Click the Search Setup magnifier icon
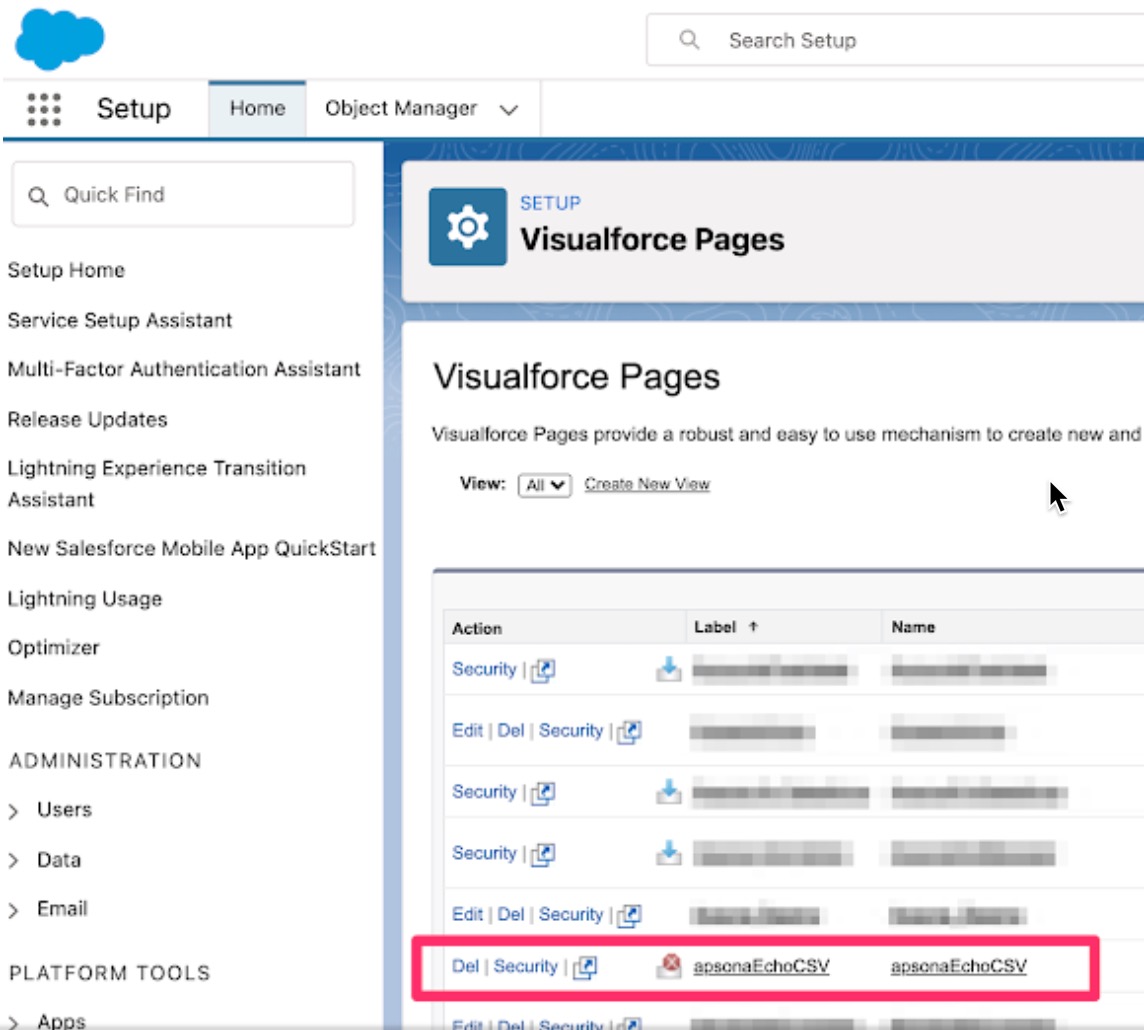Viewport: 1144px width, 1030px height. 689,39
